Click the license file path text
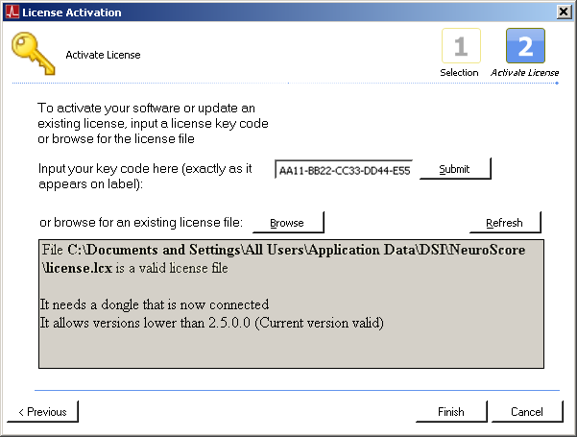 point(283,259)
